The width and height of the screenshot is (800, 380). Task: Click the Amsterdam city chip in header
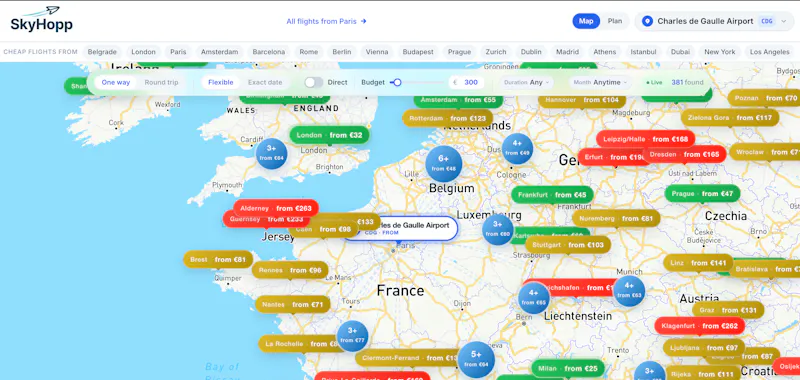[219, 52]
